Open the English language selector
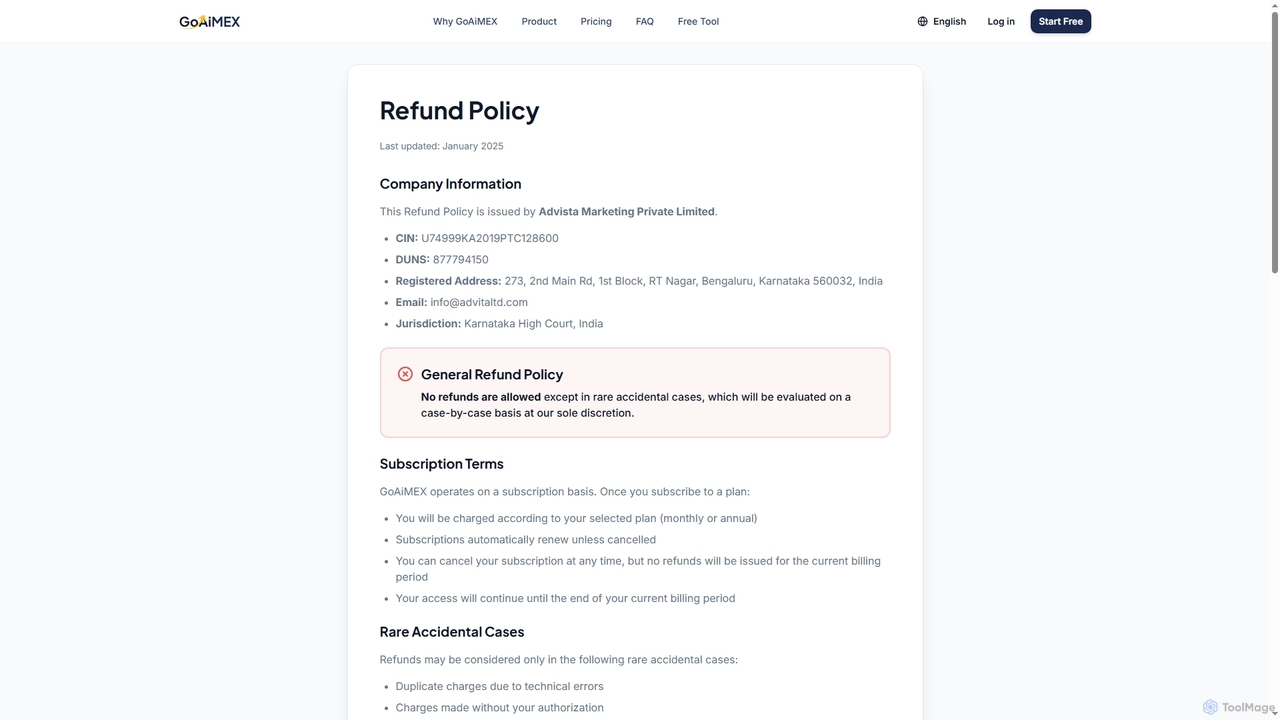 942,21
